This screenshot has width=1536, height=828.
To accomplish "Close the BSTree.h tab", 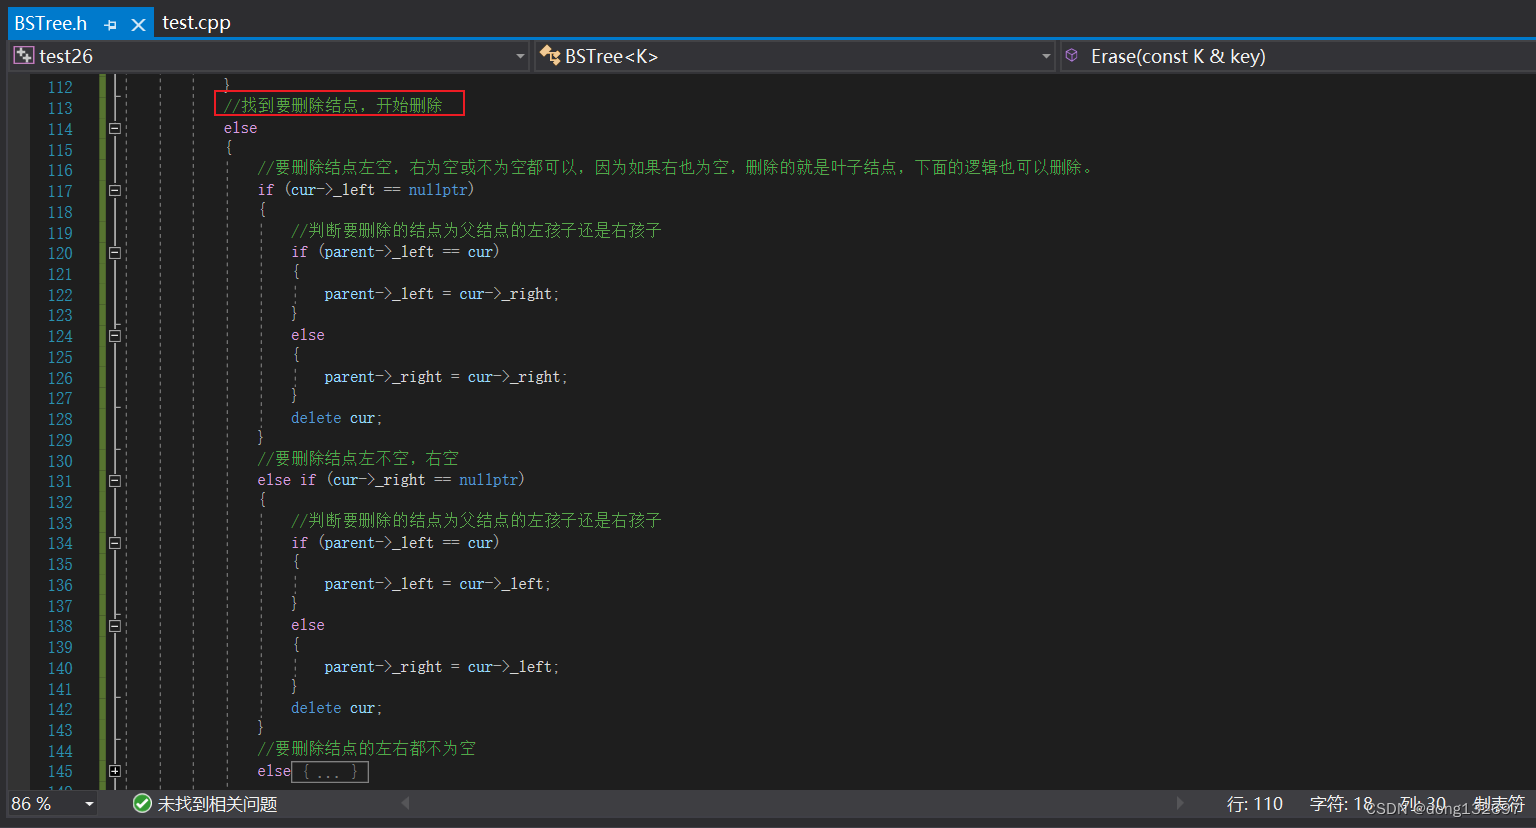I will [x=138, y=24].
